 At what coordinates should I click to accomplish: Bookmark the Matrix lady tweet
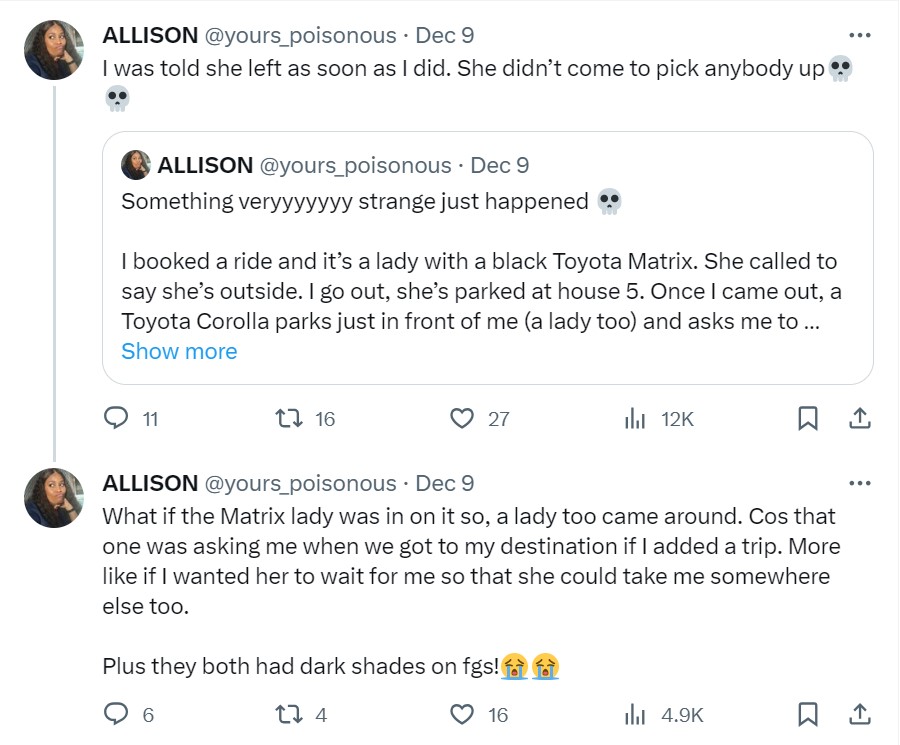point(808,714)
